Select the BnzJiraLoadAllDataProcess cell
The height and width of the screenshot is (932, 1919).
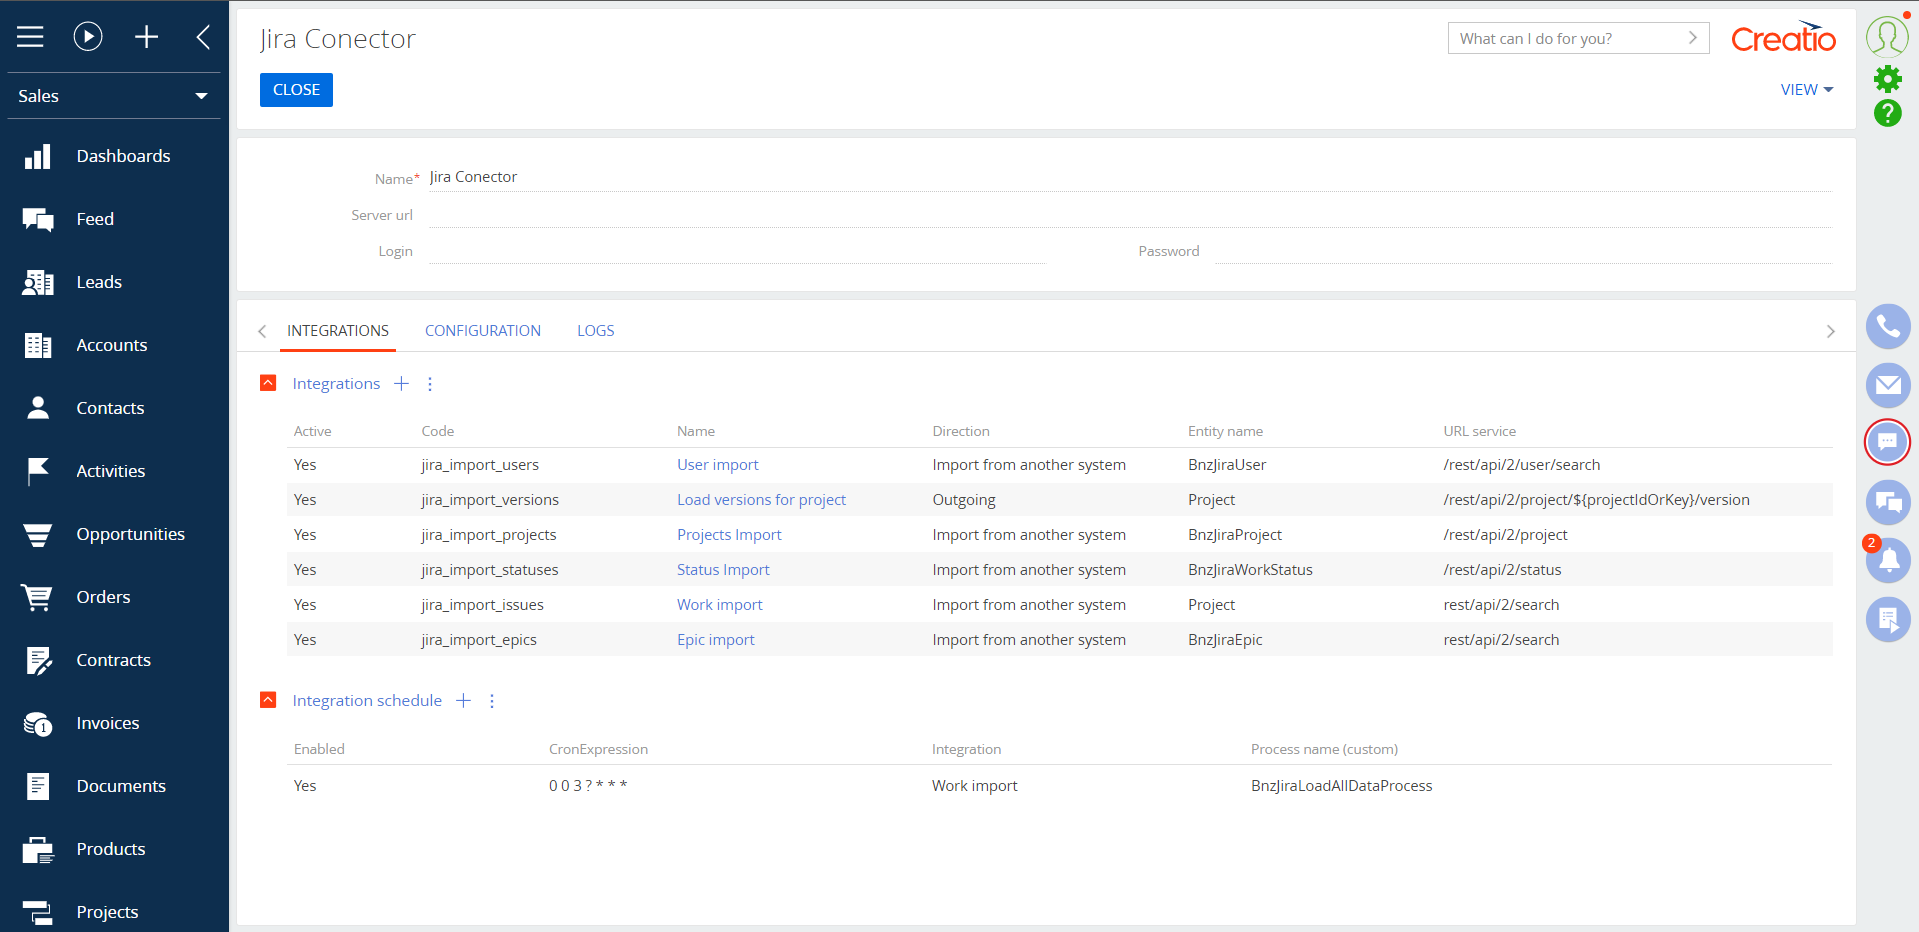click(1341, 786)
